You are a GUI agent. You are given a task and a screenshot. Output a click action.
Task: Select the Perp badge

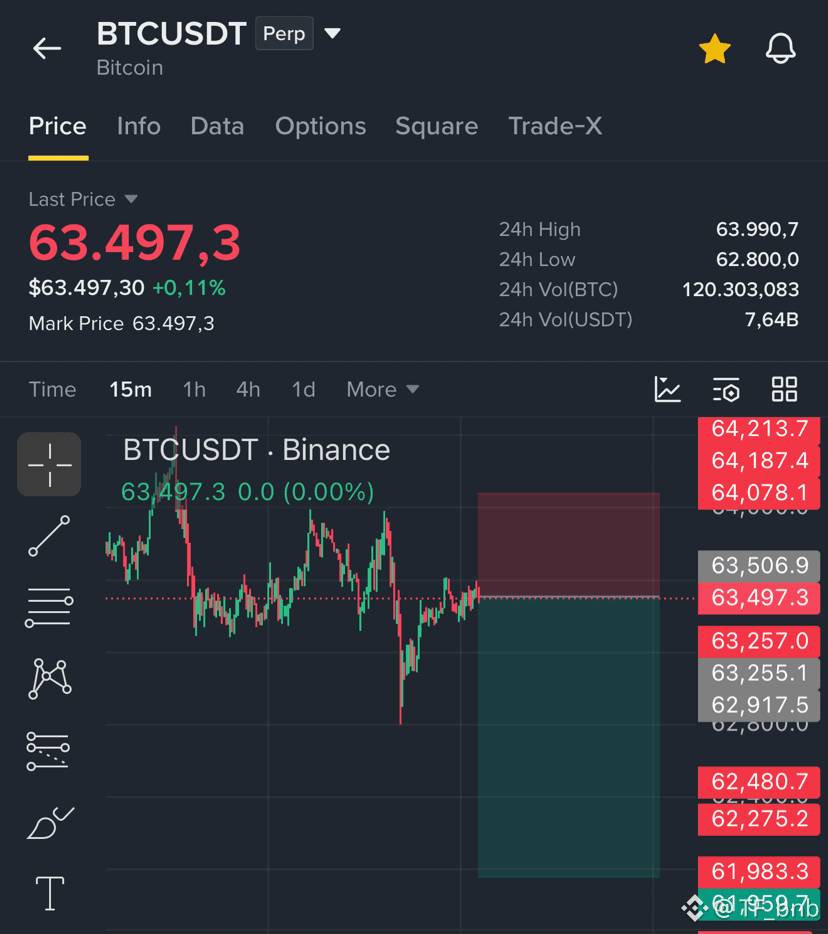[284, 33]
